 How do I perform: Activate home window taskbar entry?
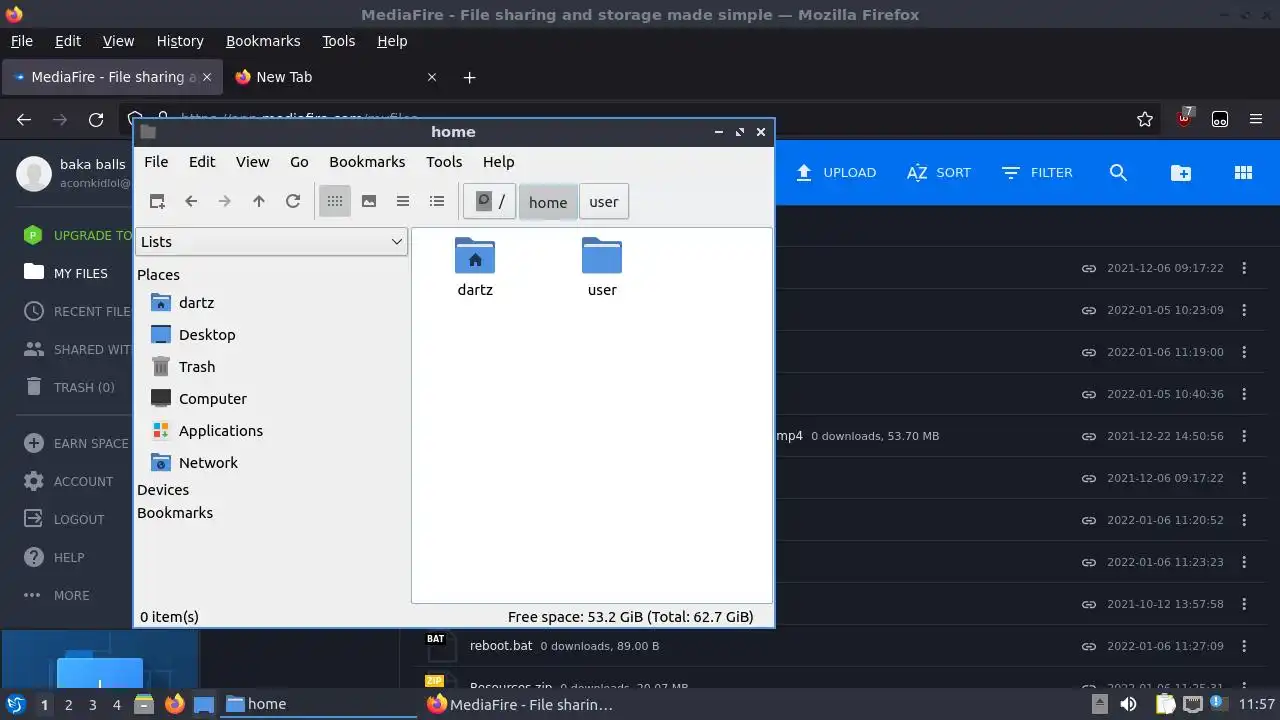(x=318, y=704)
